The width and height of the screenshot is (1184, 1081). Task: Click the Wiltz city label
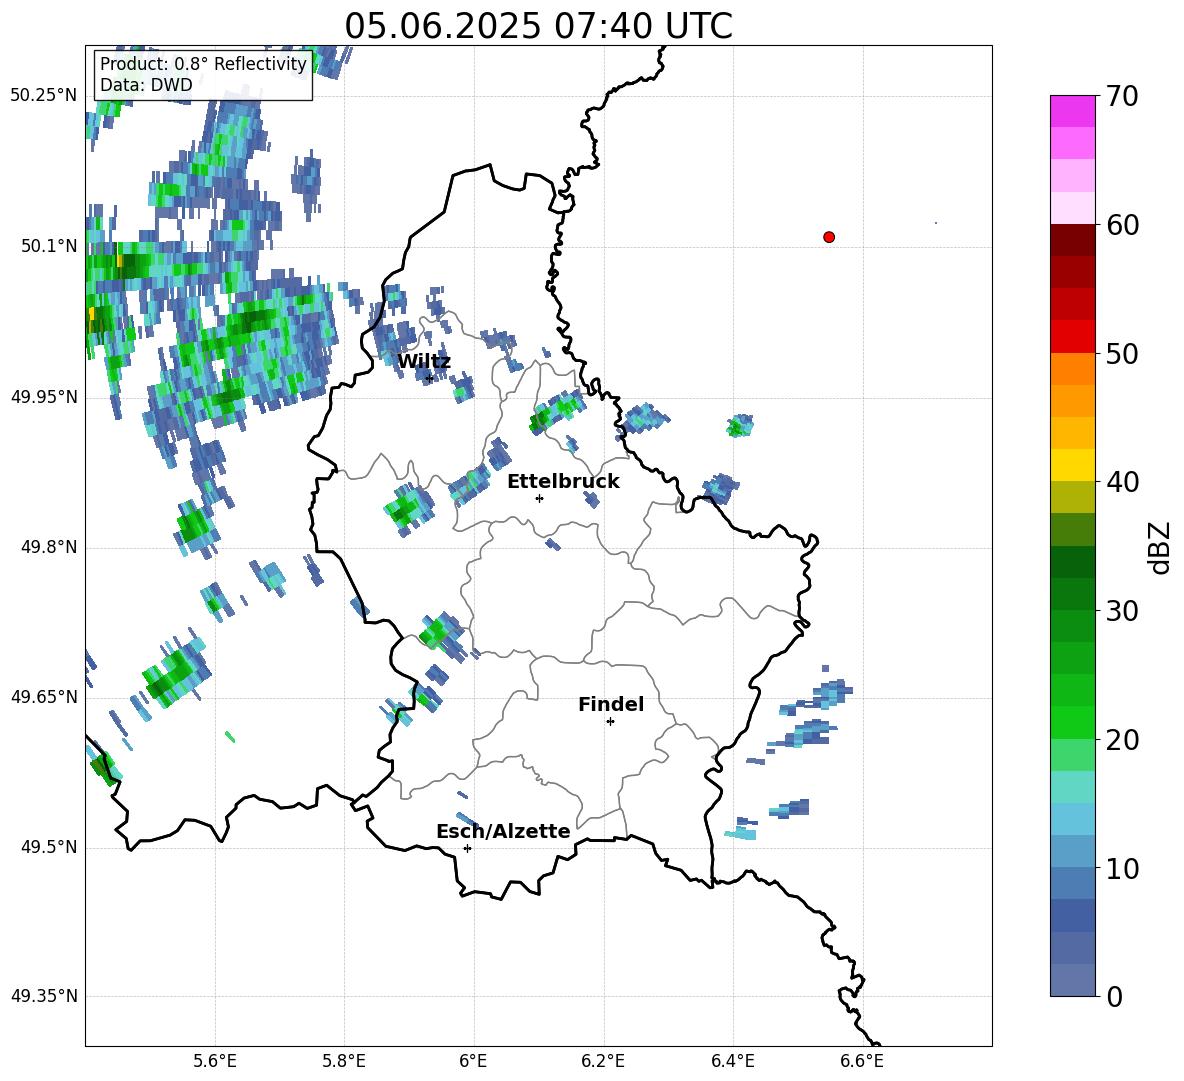tap(424, 362)
